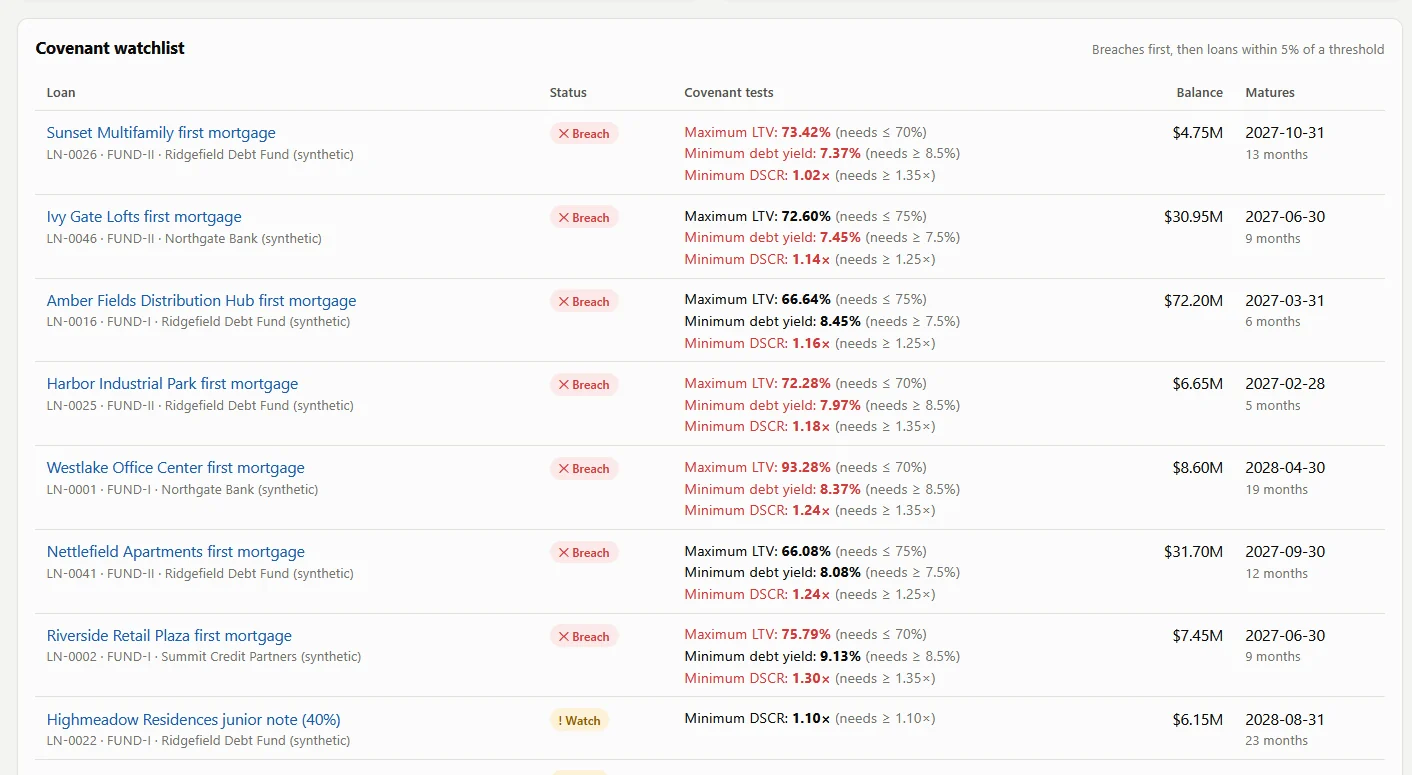Click the LN-0002 Summit Credit Partners subtitle
The image size is (1412, 775).
pos(204,658)
